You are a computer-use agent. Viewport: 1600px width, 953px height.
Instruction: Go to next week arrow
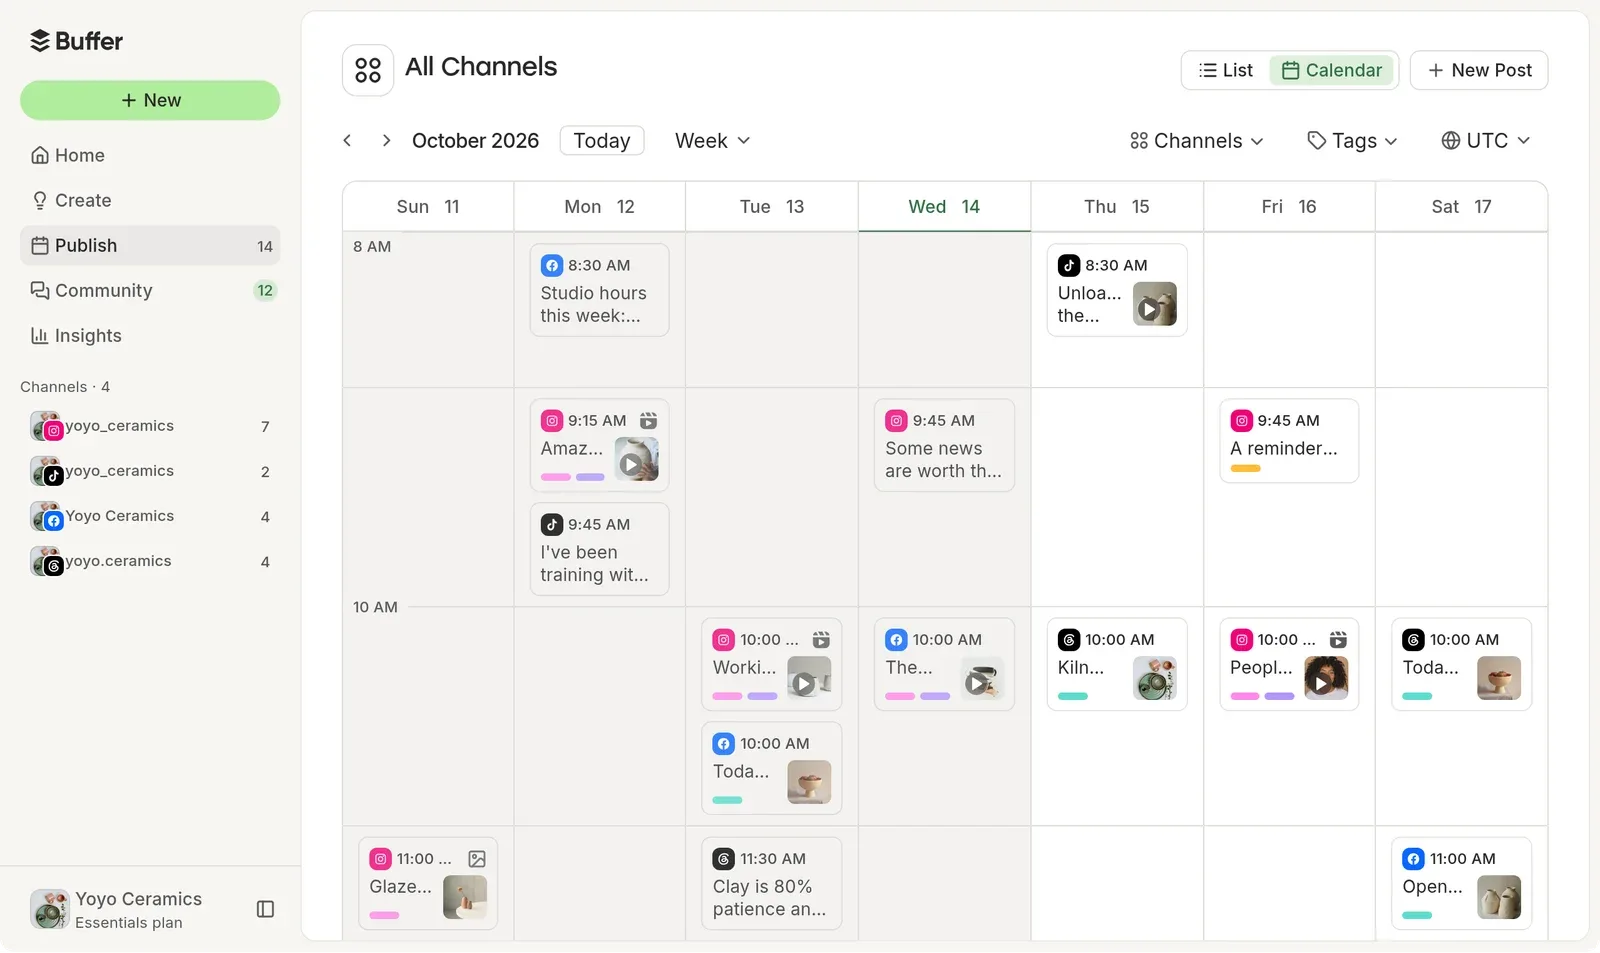tap(386, 141)
